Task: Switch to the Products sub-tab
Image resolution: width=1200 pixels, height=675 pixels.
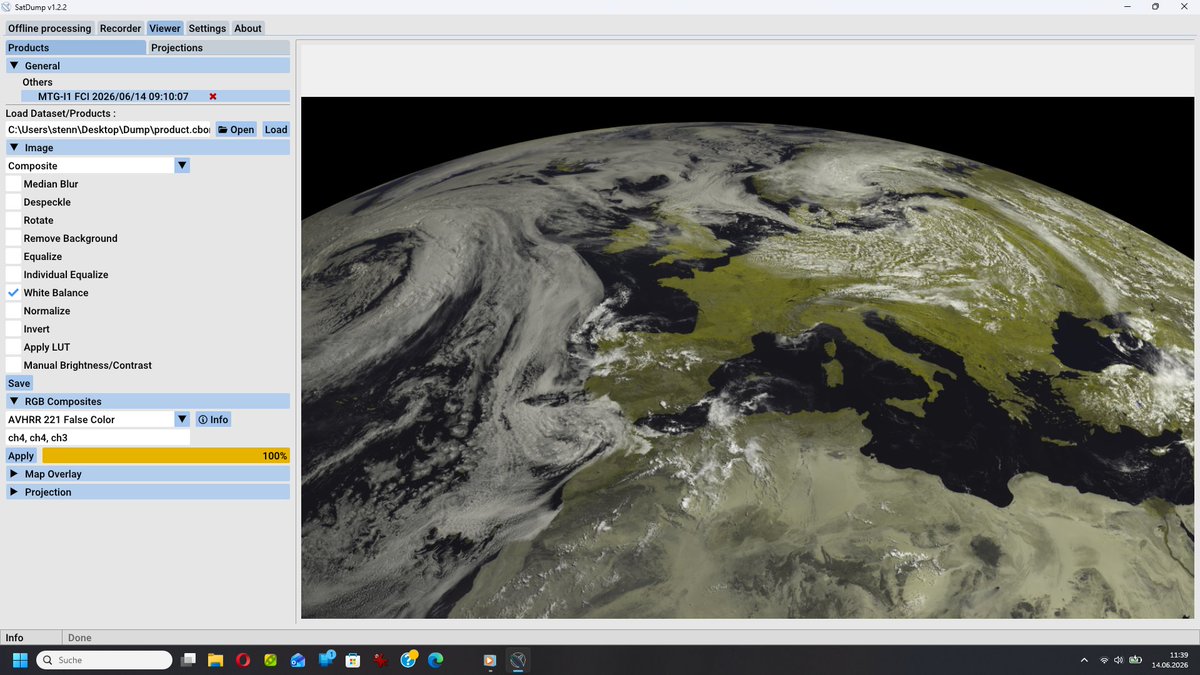Action: (x=76, y=48)
